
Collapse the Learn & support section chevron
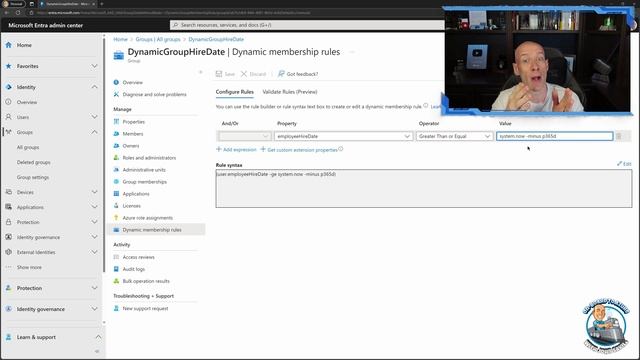(98, 337)
